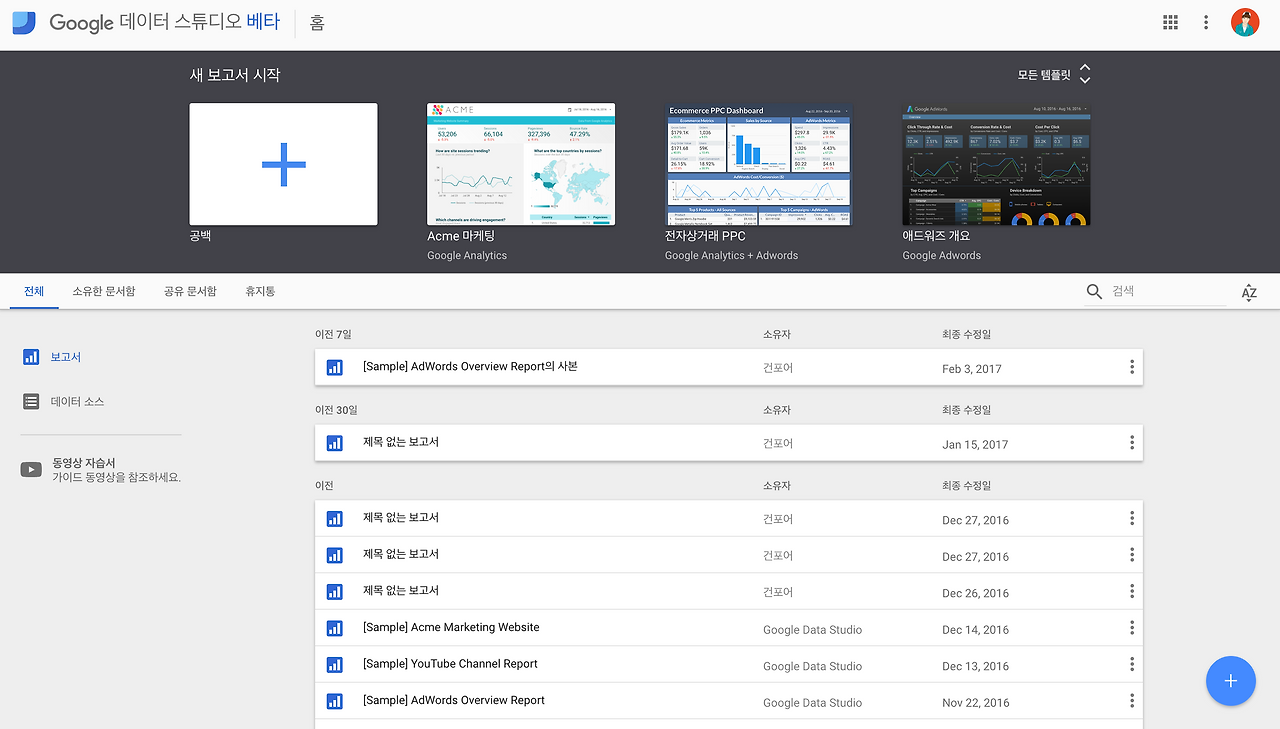Screen dimensions: 1280x729
Task: Open the header vertical dots menu
Action: [1207, 22]
